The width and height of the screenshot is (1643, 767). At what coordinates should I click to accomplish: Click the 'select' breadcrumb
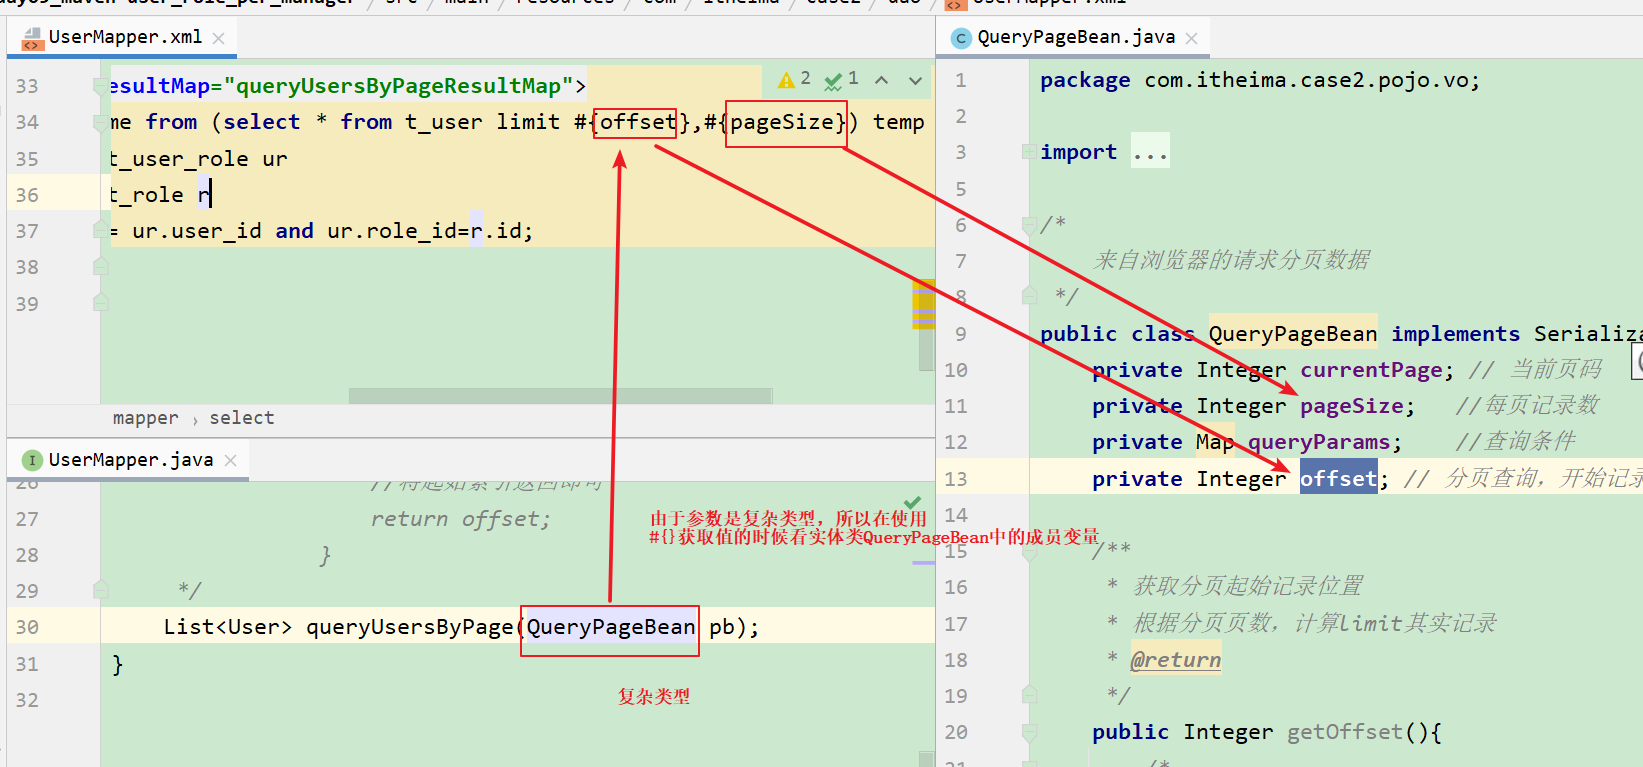[241, 418]
